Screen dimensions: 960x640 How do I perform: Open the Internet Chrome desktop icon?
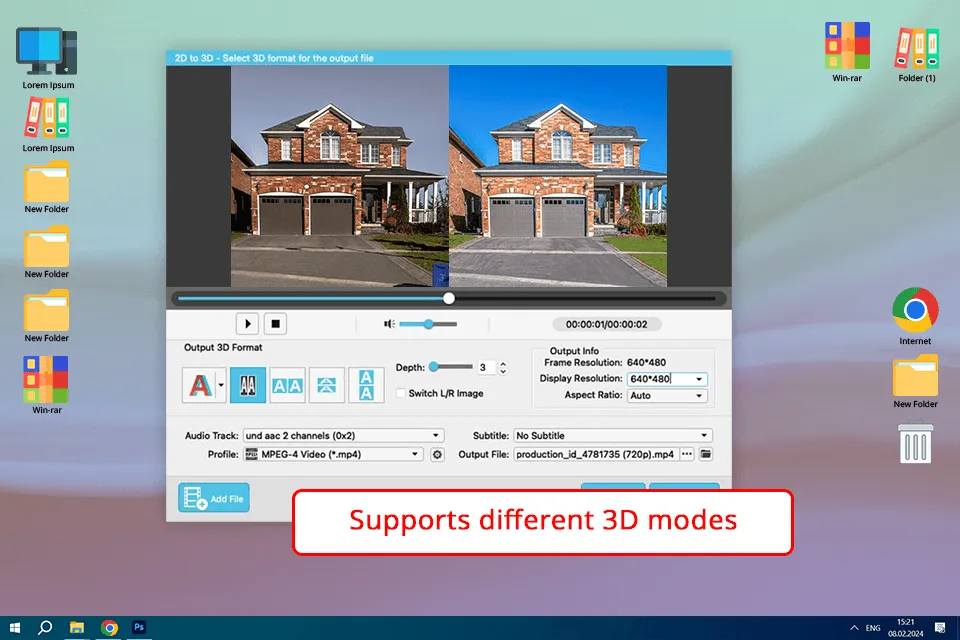point(915,316)
